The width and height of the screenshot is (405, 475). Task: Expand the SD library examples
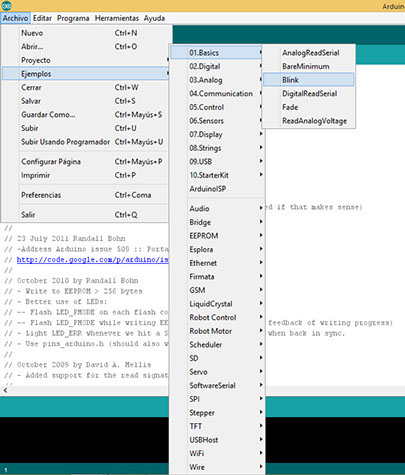pyautogui.click(x=217, y=359)
